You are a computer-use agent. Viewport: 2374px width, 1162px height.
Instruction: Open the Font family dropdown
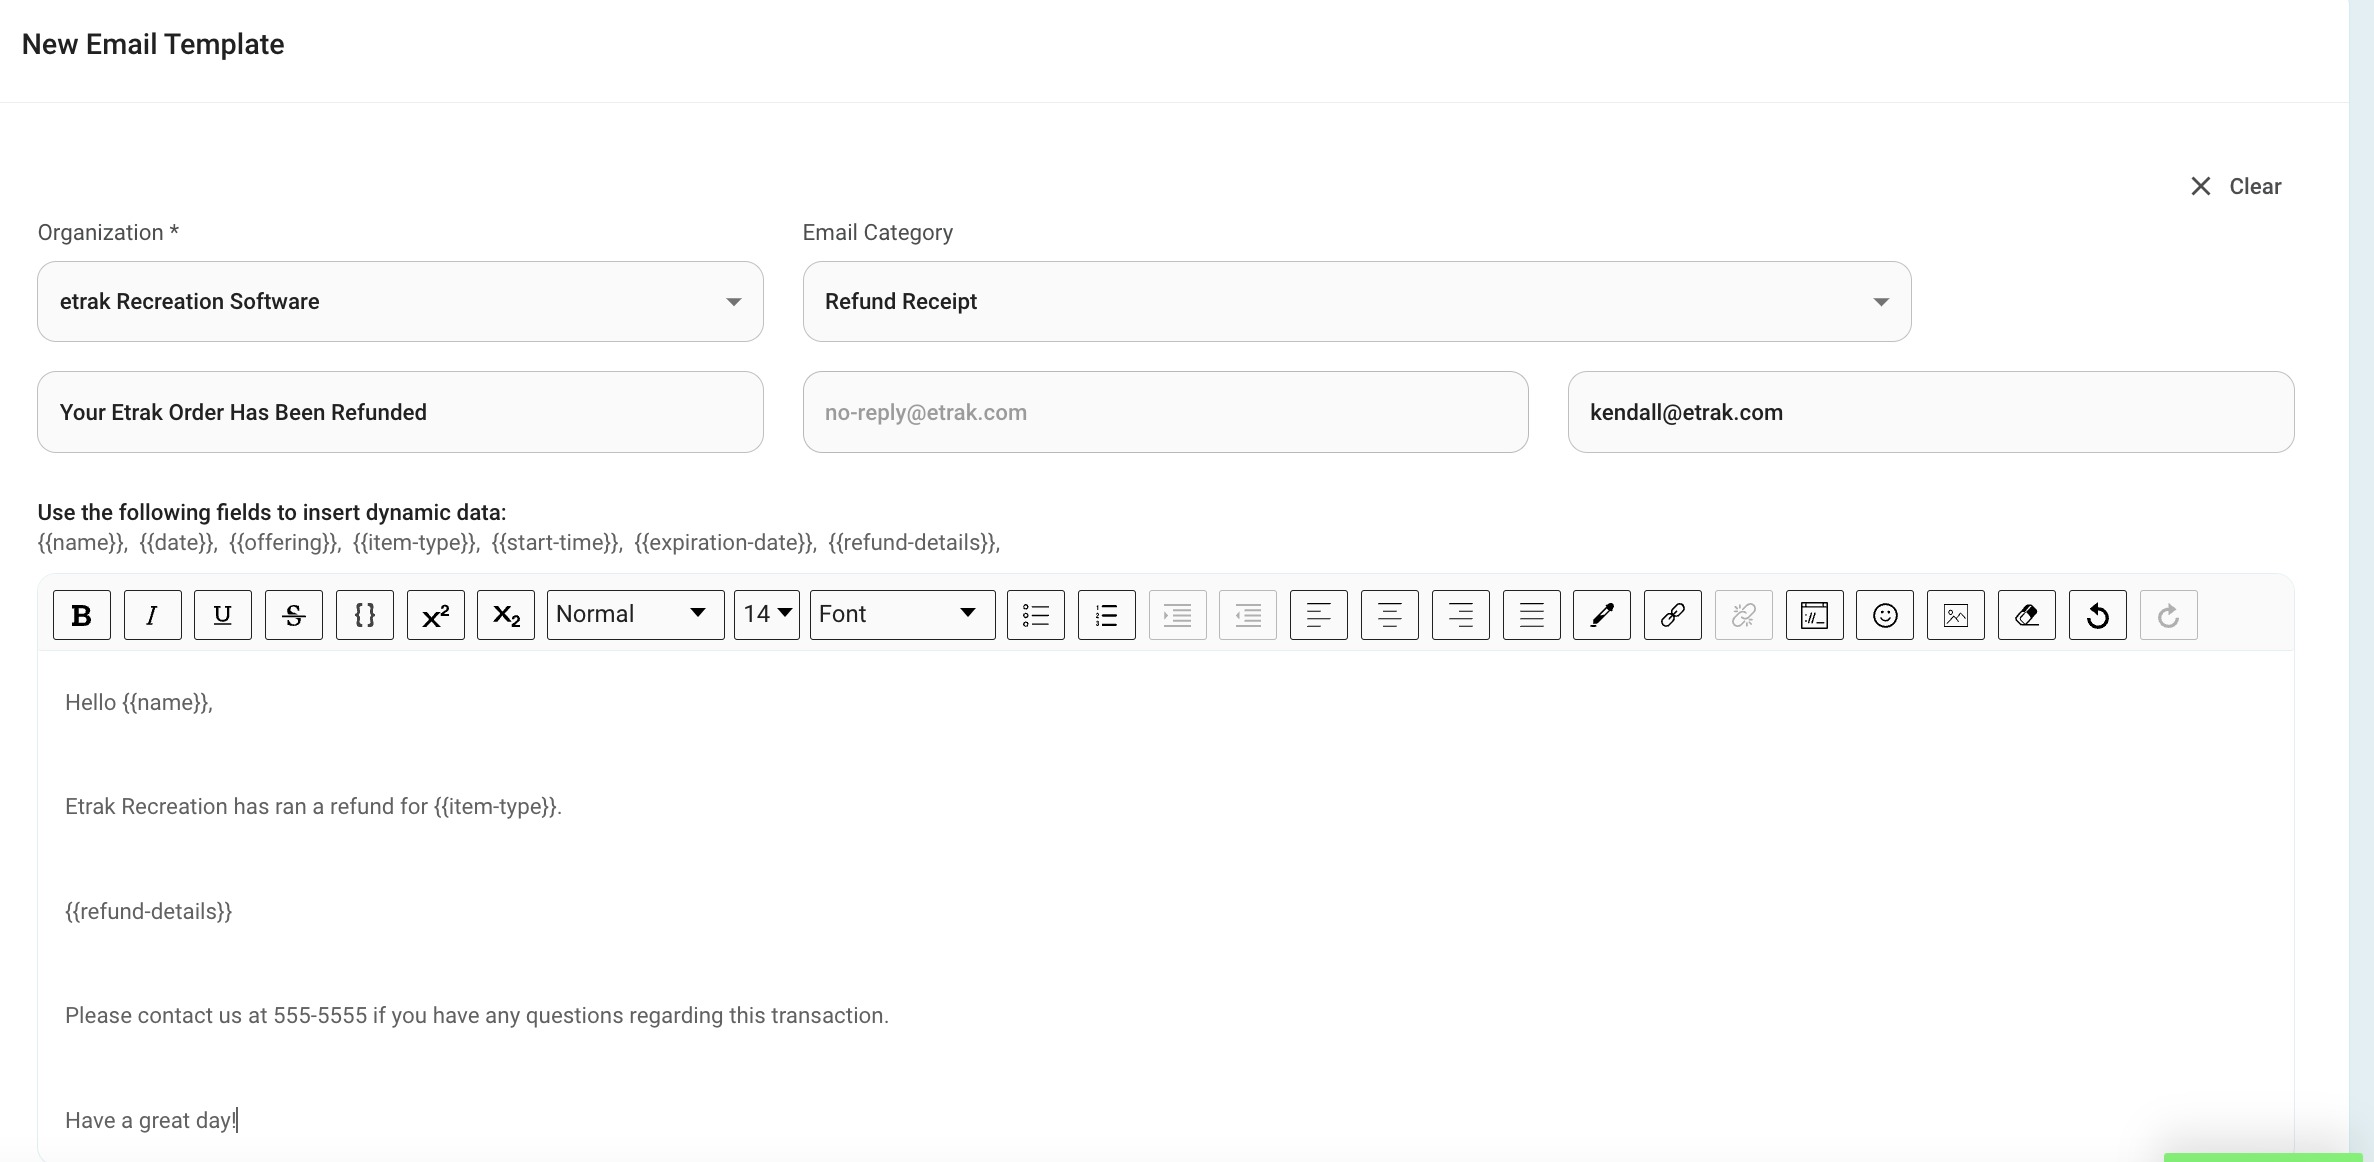pos(903,615)
